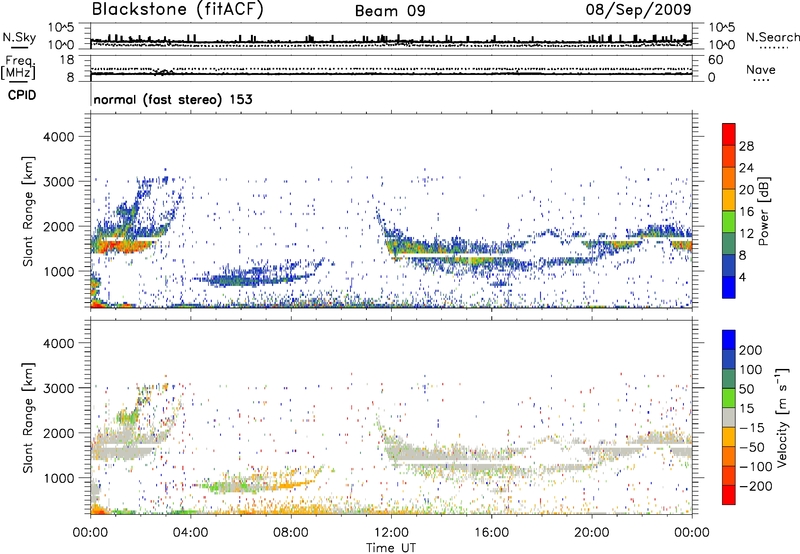
Task: Click velocity panel 'Slant Range [km]' axis title
Action: tap(28, 418)
